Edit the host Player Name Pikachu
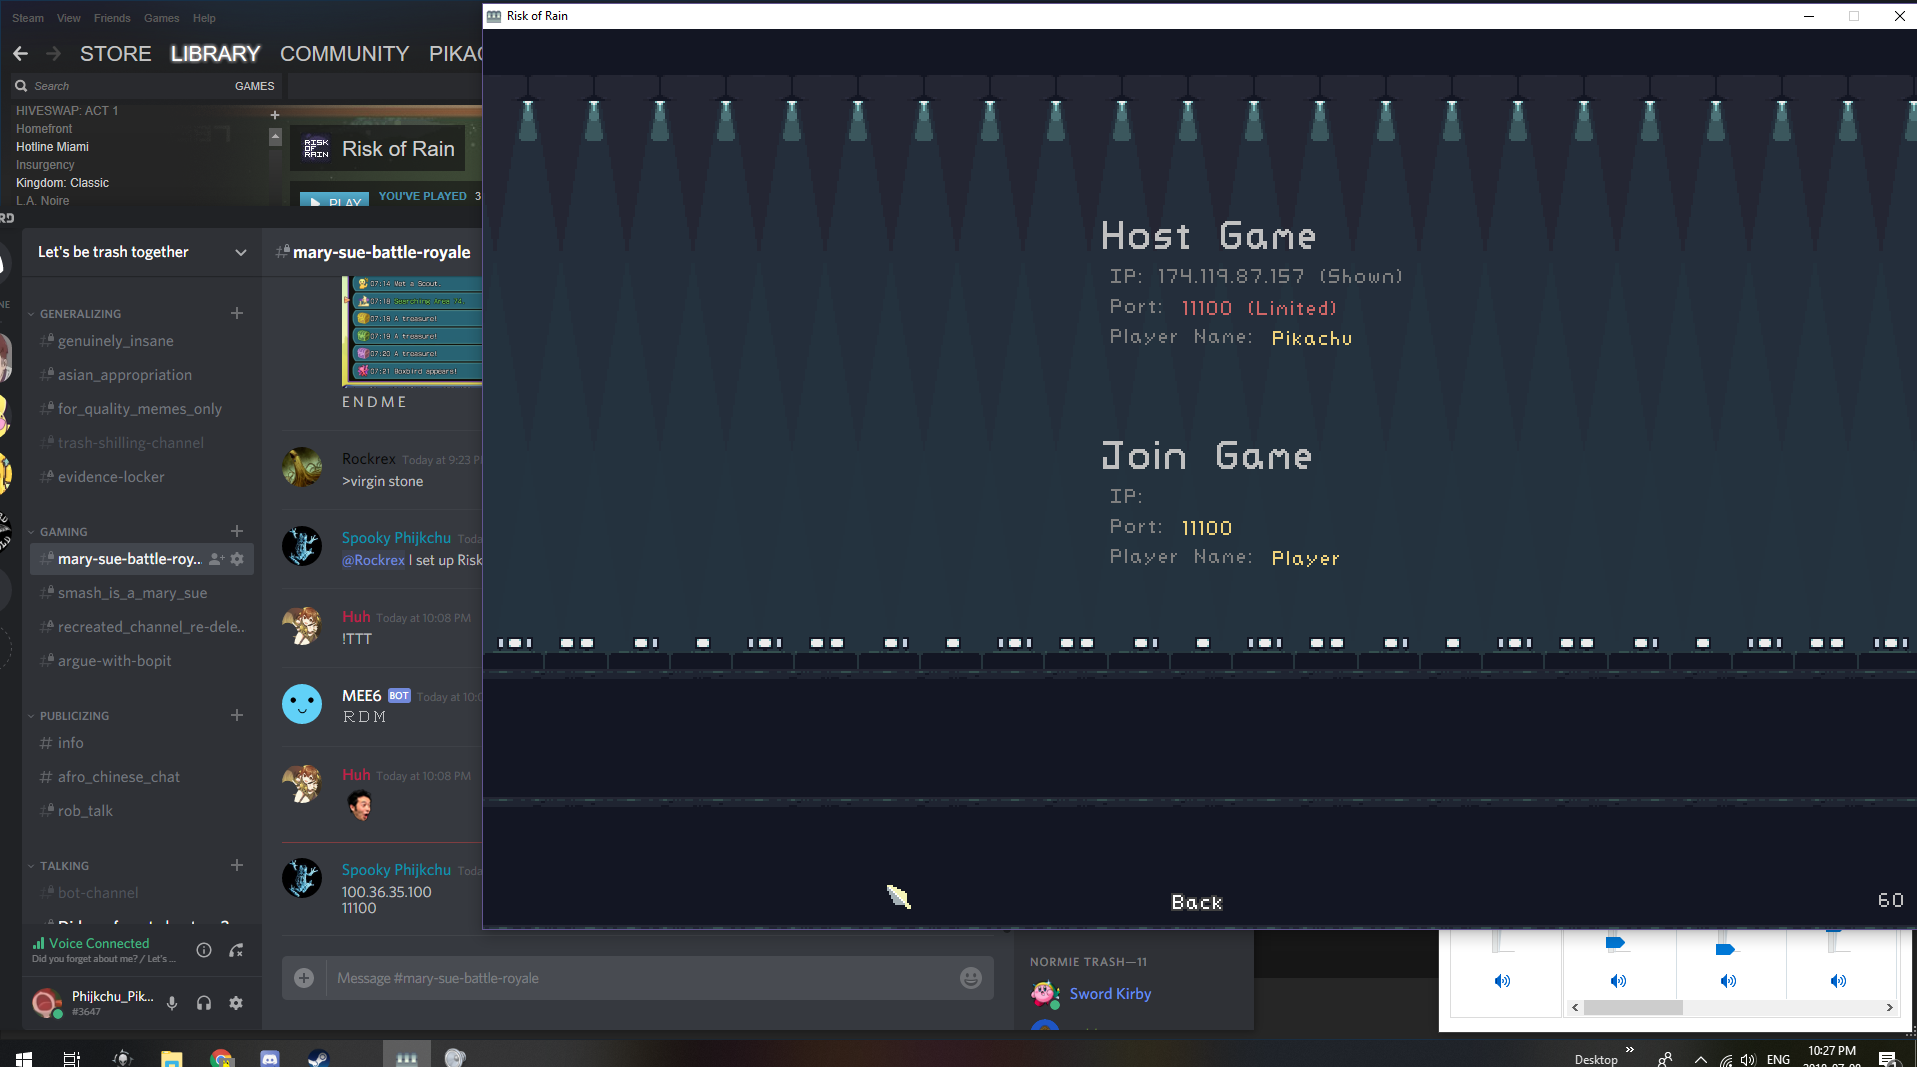The image size is (1917, 1067). click(1311, 338)
